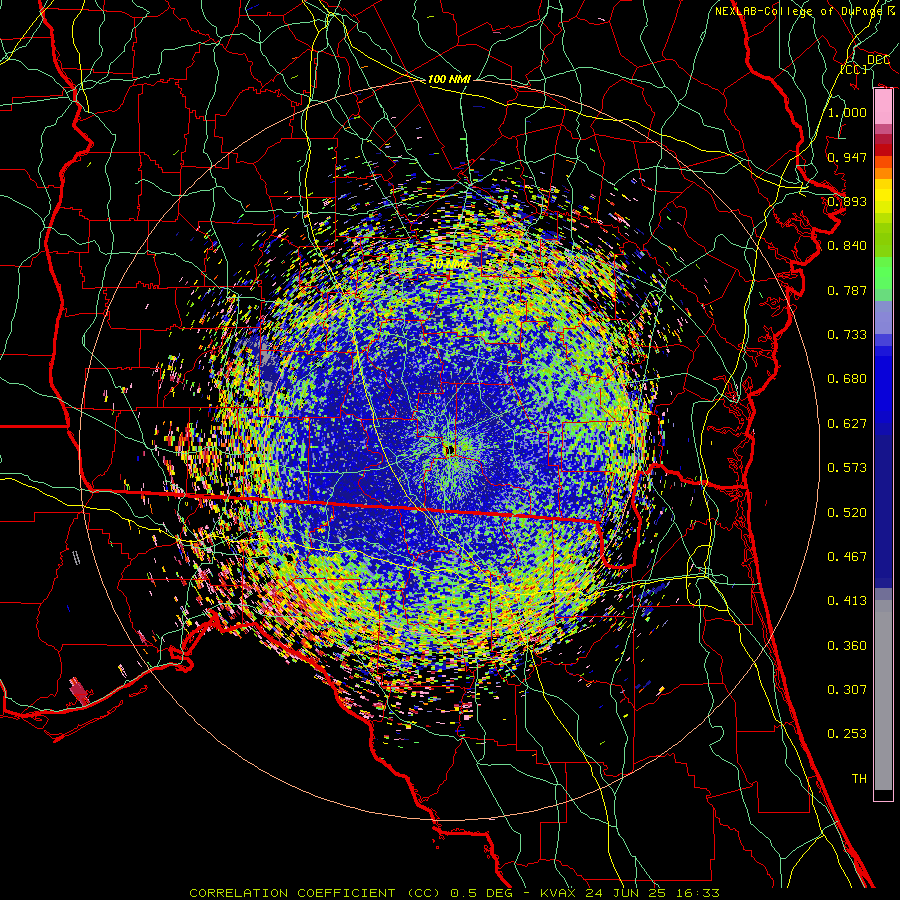
Task: Click the (CC) units label above the color bar
Action: click(854, 69)
